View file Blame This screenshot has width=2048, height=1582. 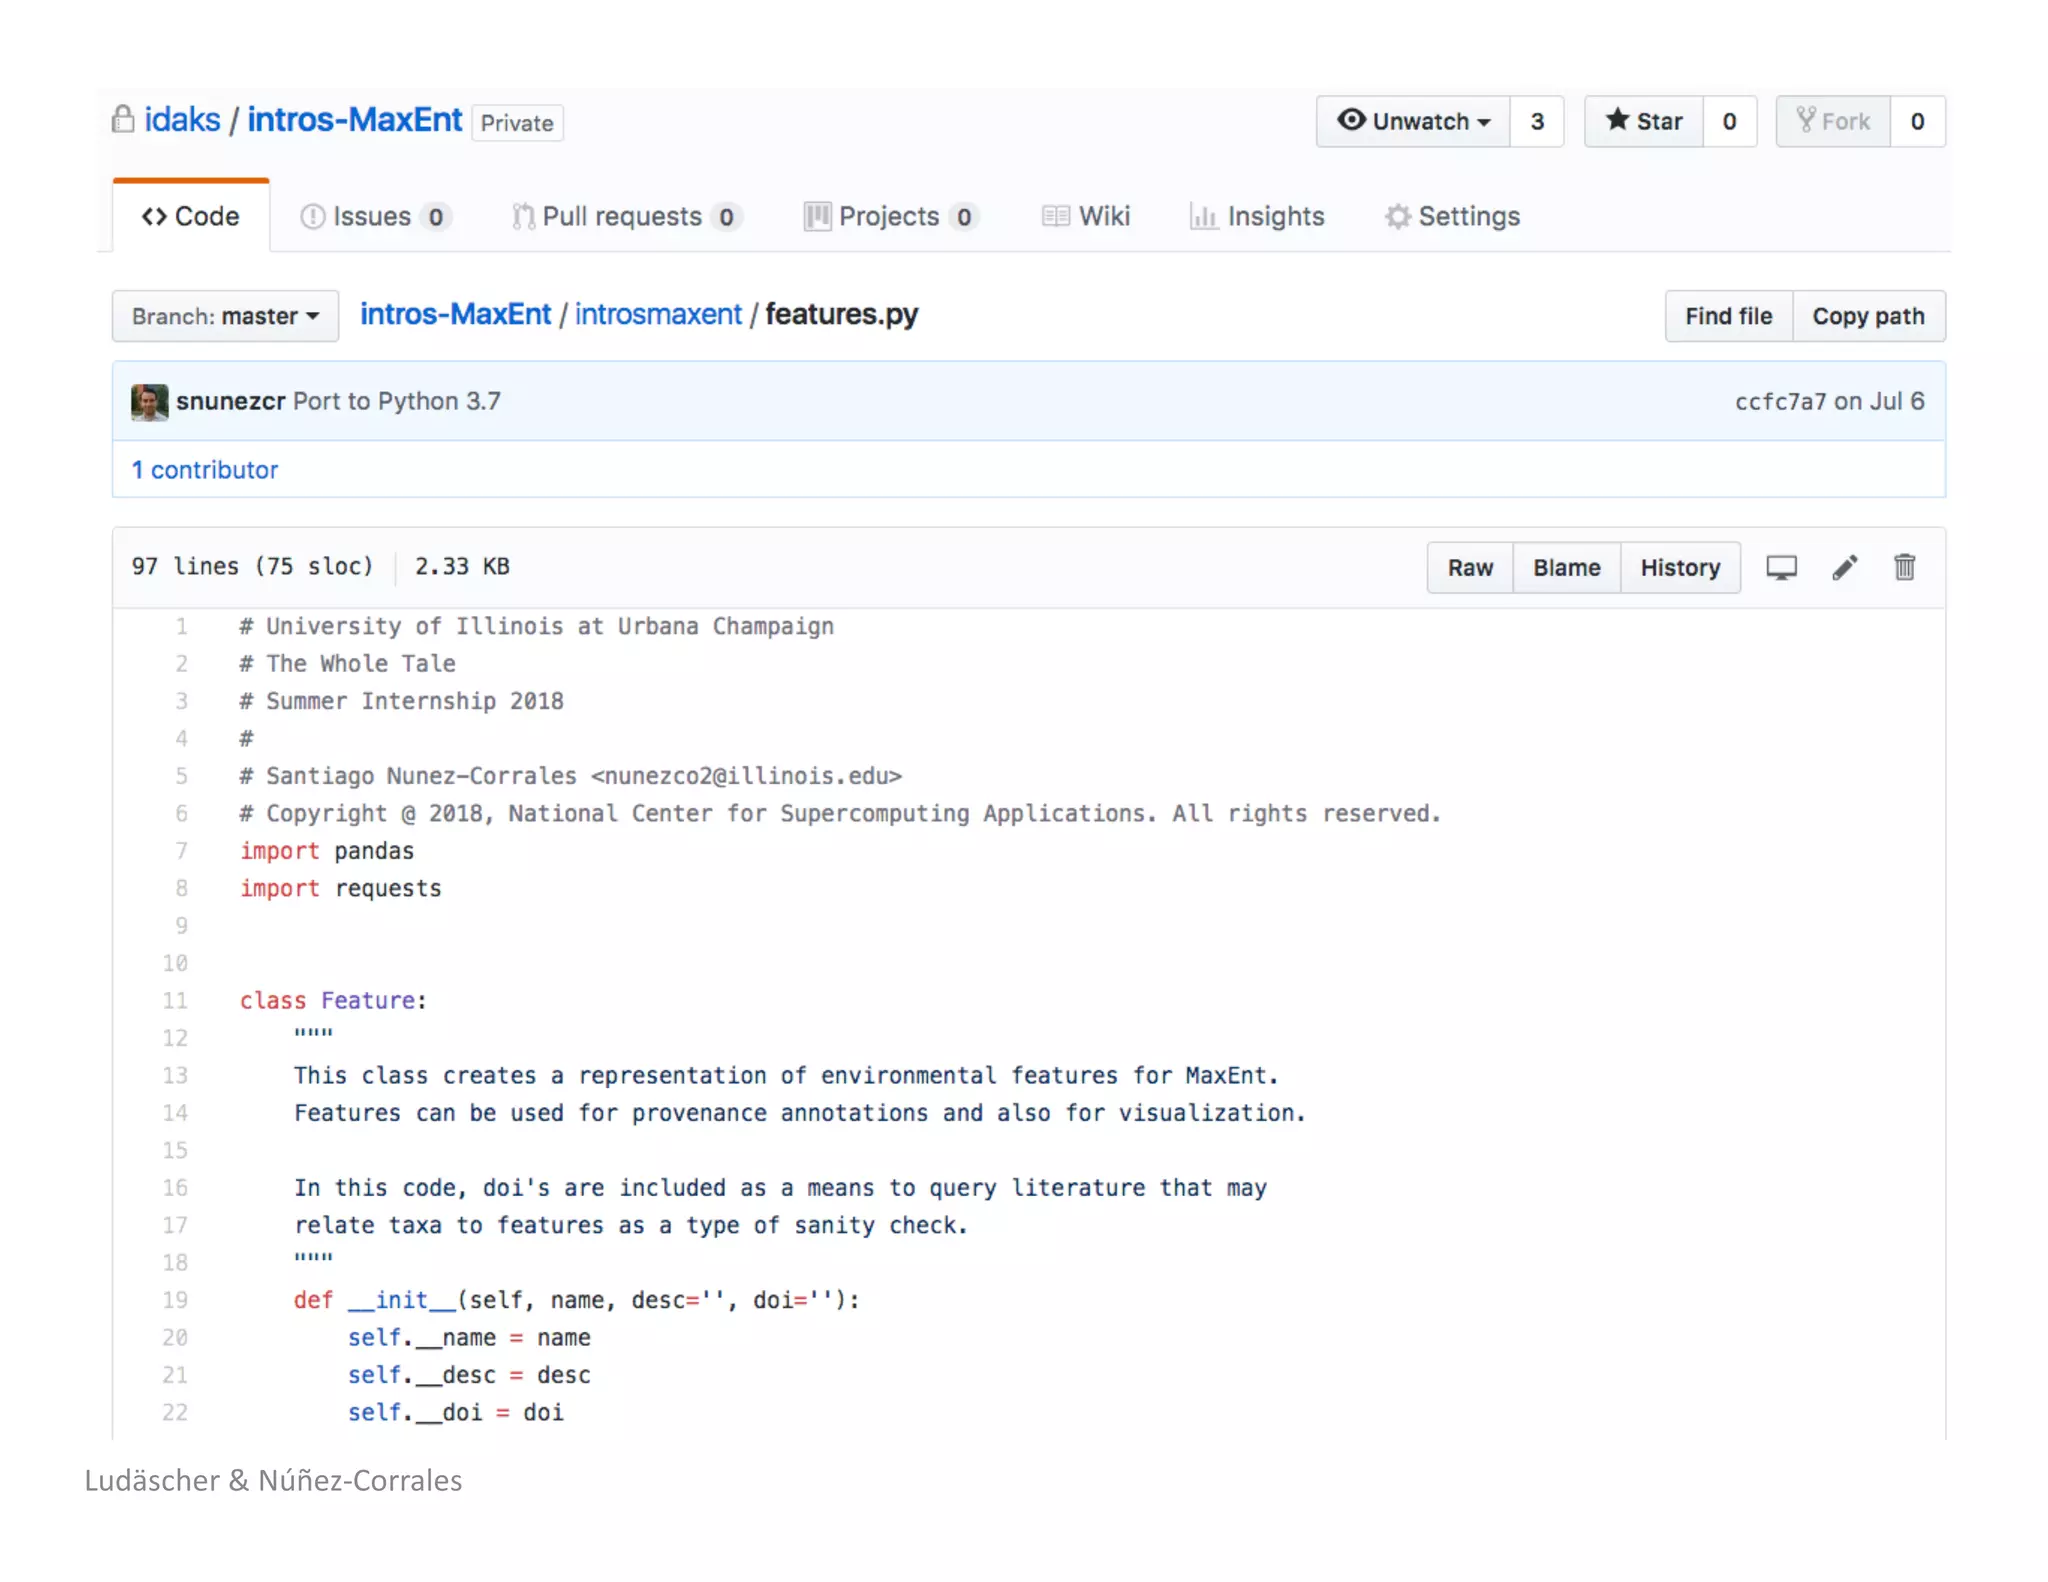click(1566, 567)
